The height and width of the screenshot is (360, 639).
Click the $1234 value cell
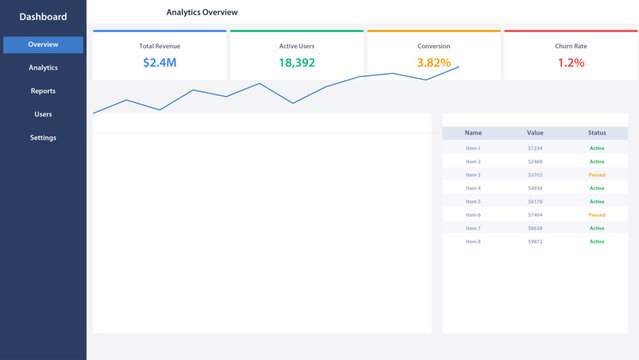pyautogui.click(x=535, y=148)
